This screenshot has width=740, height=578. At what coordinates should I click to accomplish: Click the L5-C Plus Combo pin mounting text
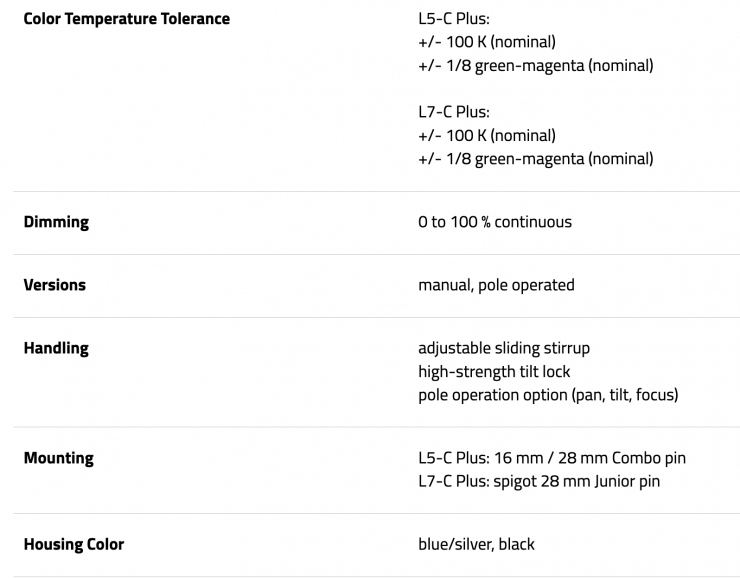tap(552, 458)
